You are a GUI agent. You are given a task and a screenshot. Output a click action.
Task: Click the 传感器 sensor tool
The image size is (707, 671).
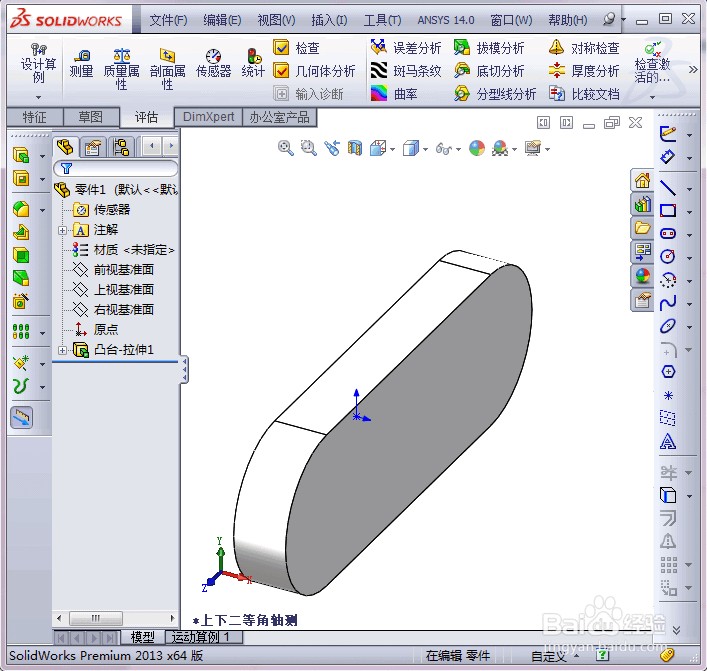(x=213, y=64)
